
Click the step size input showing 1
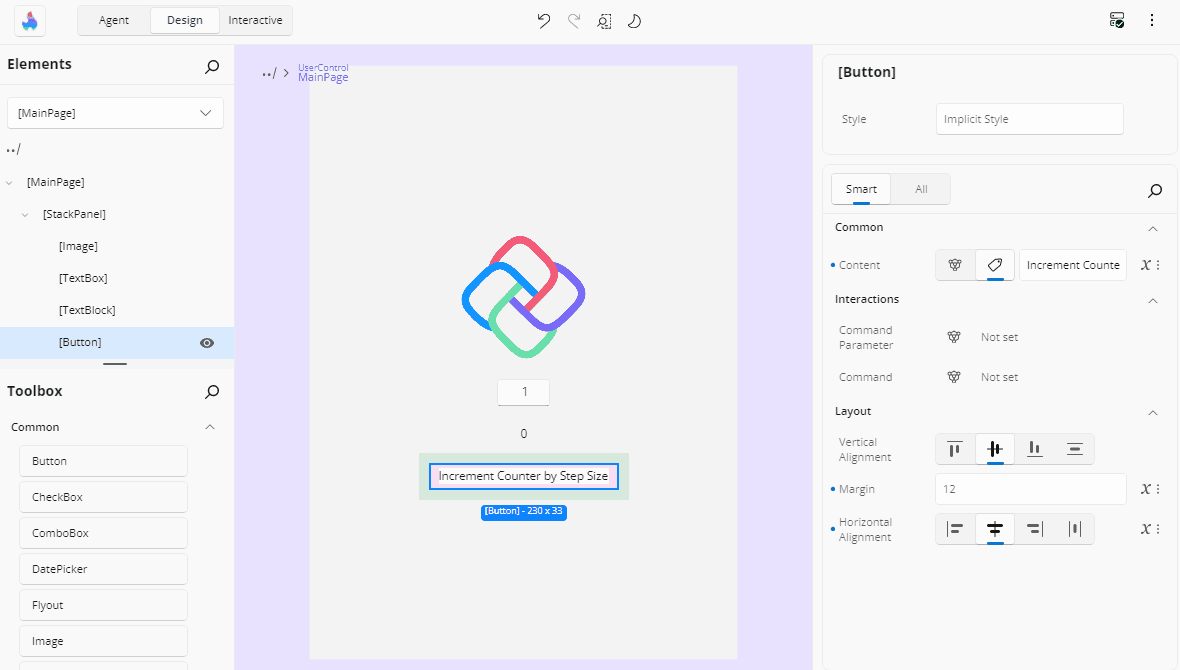(523, 392)
